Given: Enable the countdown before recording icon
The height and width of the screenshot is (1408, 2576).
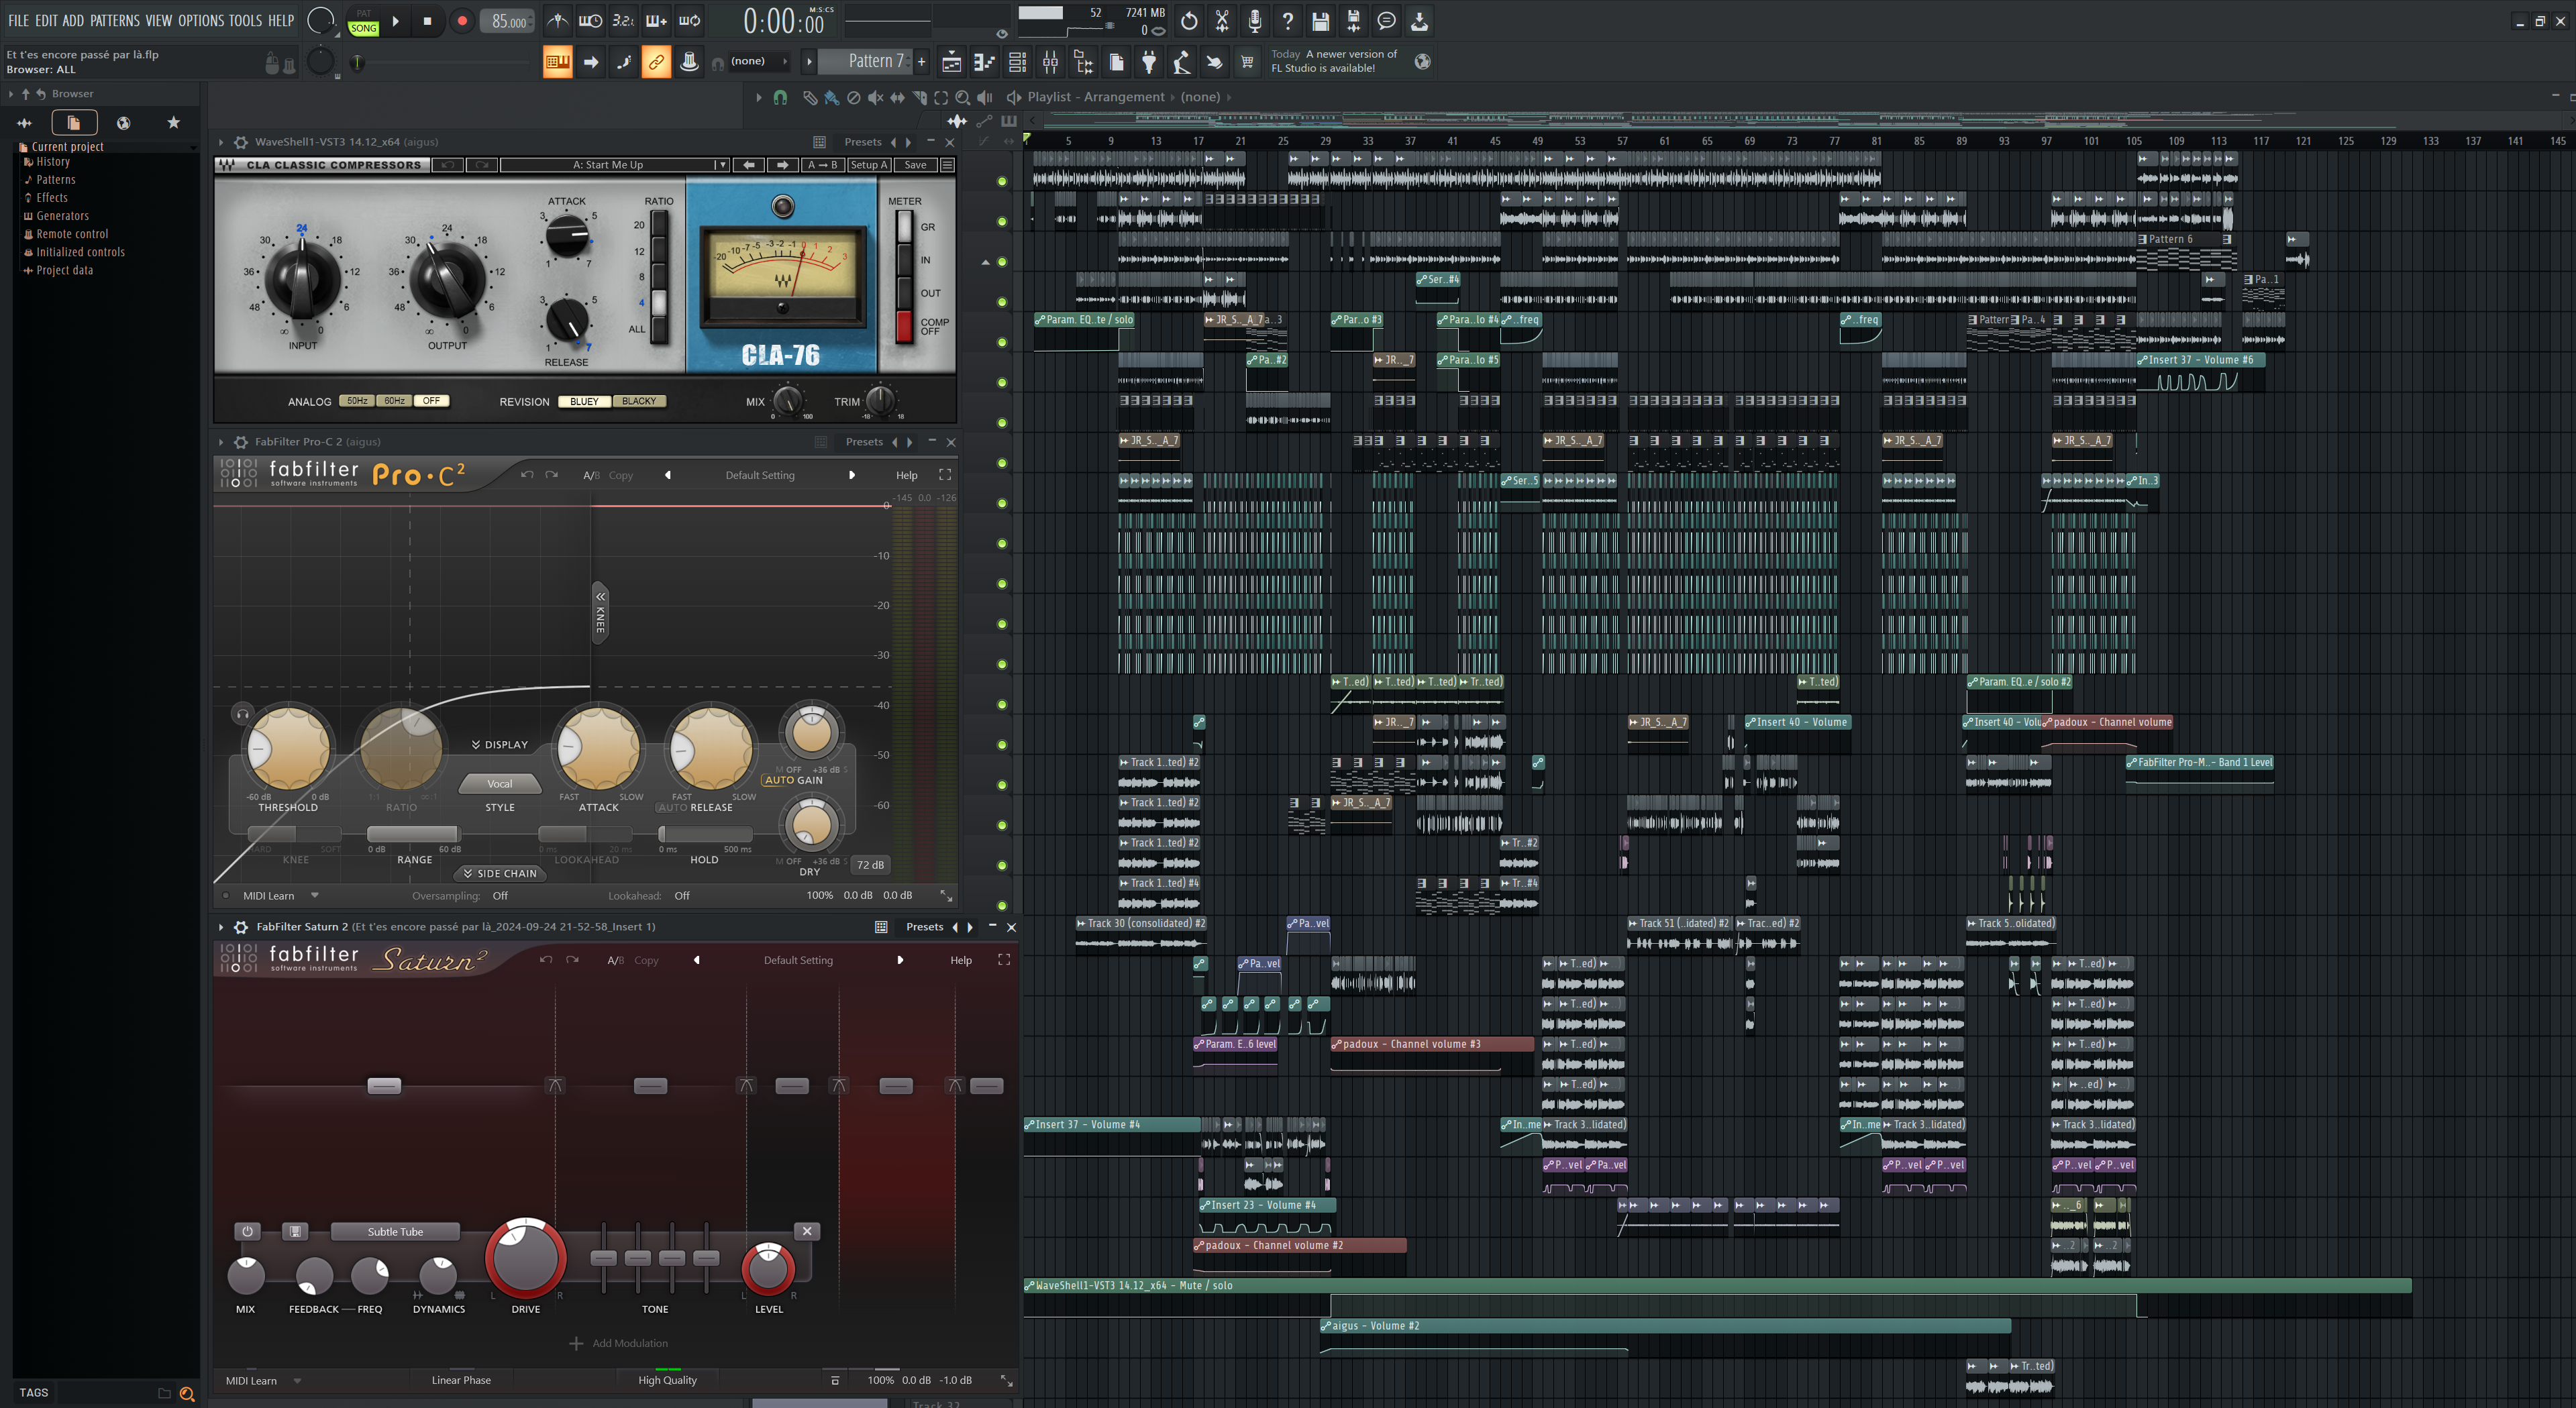Looking at the screenshot, I should pos(623,20).
